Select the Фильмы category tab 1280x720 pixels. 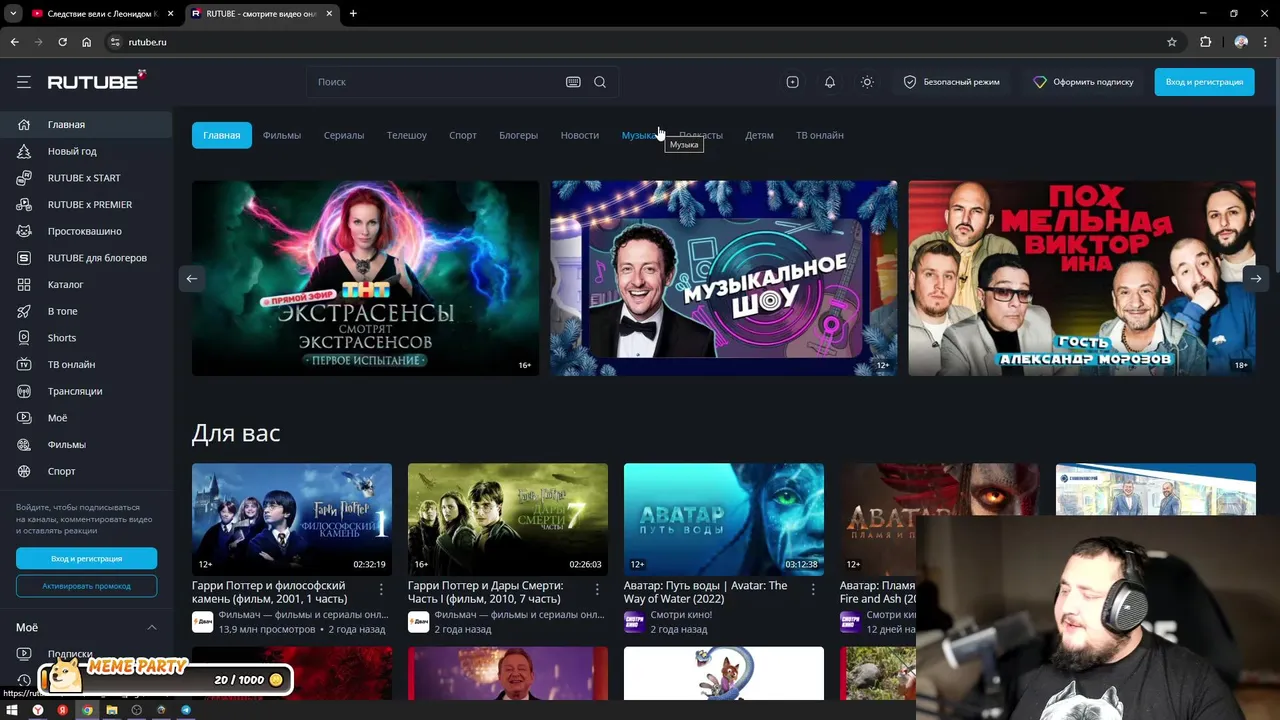coord(282,135)
